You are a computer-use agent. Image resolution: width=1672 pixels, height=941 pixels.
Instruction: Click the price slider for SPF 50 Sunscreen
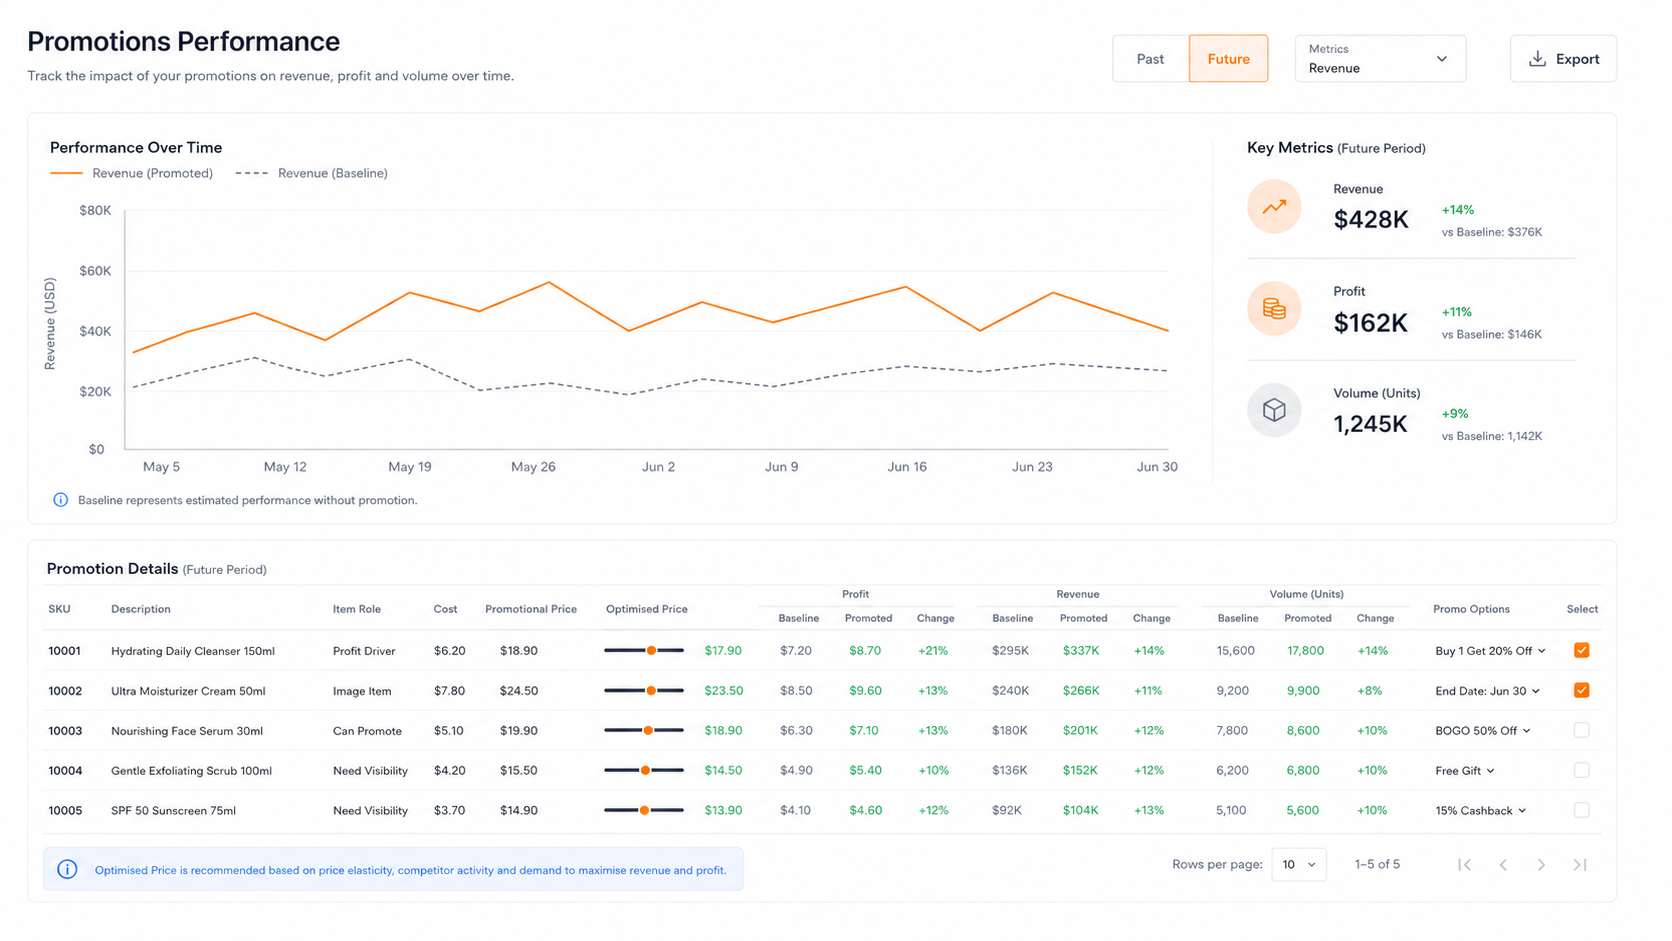coord(644,811)
